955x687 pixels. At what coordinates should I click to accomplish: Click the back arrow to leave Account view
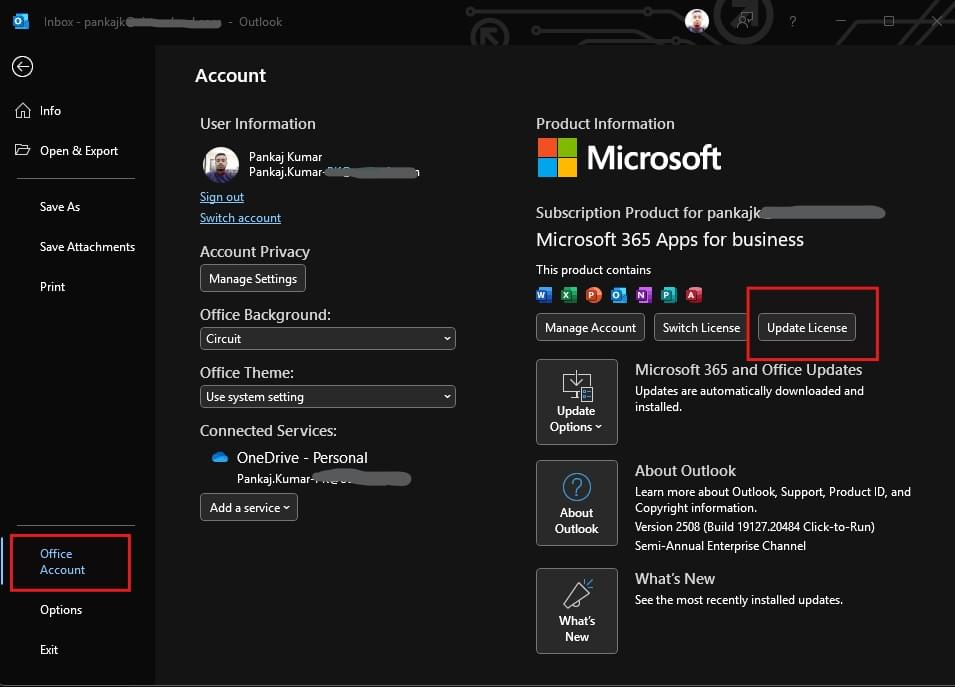[x=22, y=67]
